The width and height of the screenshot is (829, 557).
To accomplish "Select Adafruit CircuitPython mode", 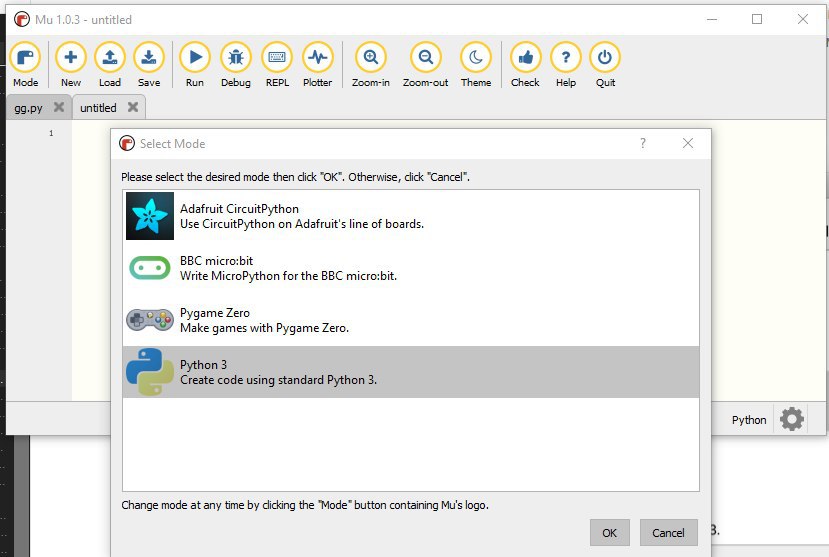I will click(x=411, y=216).
